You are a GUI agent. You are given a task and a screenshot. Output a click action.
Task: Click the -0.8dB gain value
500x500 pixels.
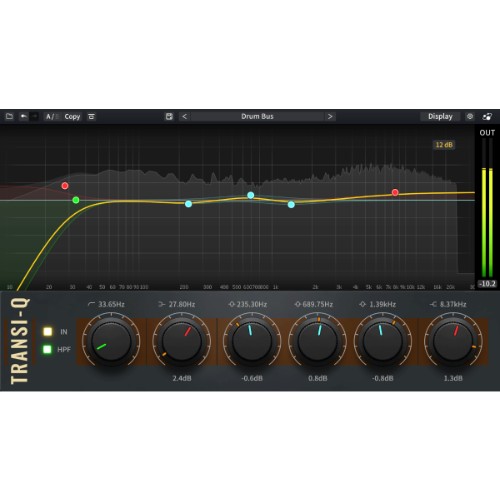coord(383,378)
